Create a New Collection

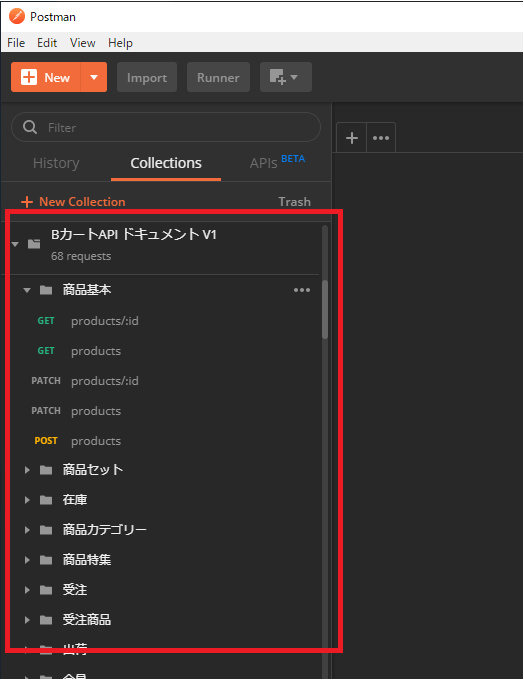pos(73,202)
